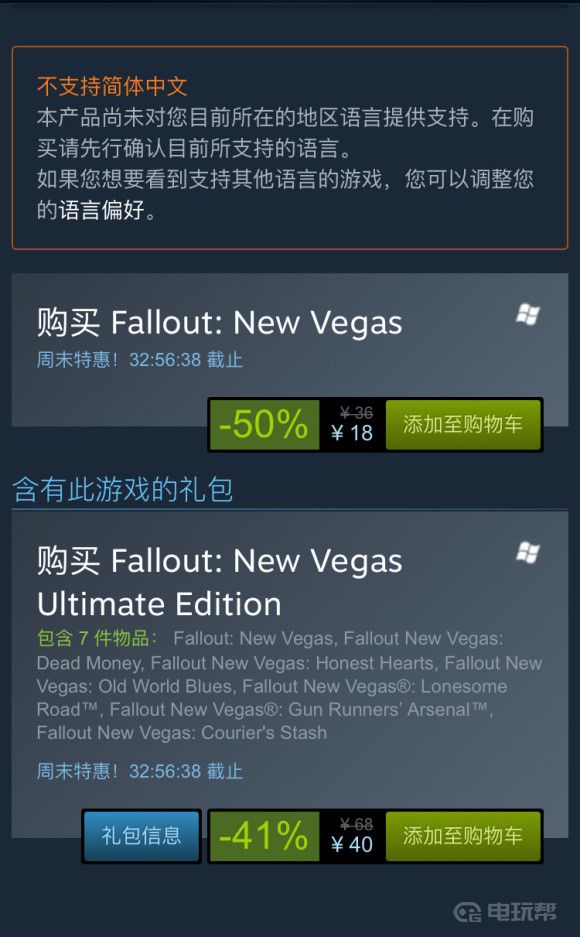
Task: Click the Windows platform icon beside Fallout: New Vegas
Action: tap(528, 314)
